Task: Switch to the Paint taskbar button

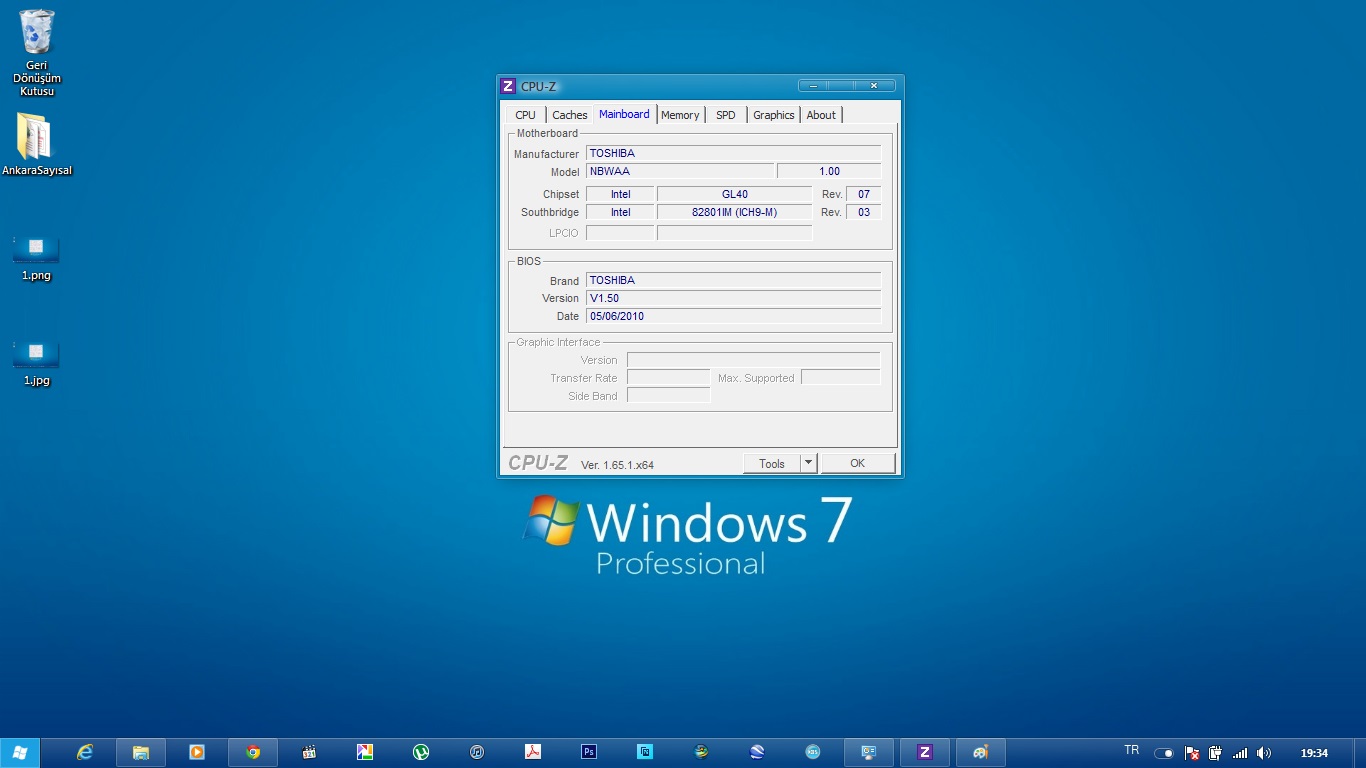Action: [x=981, y=753]
